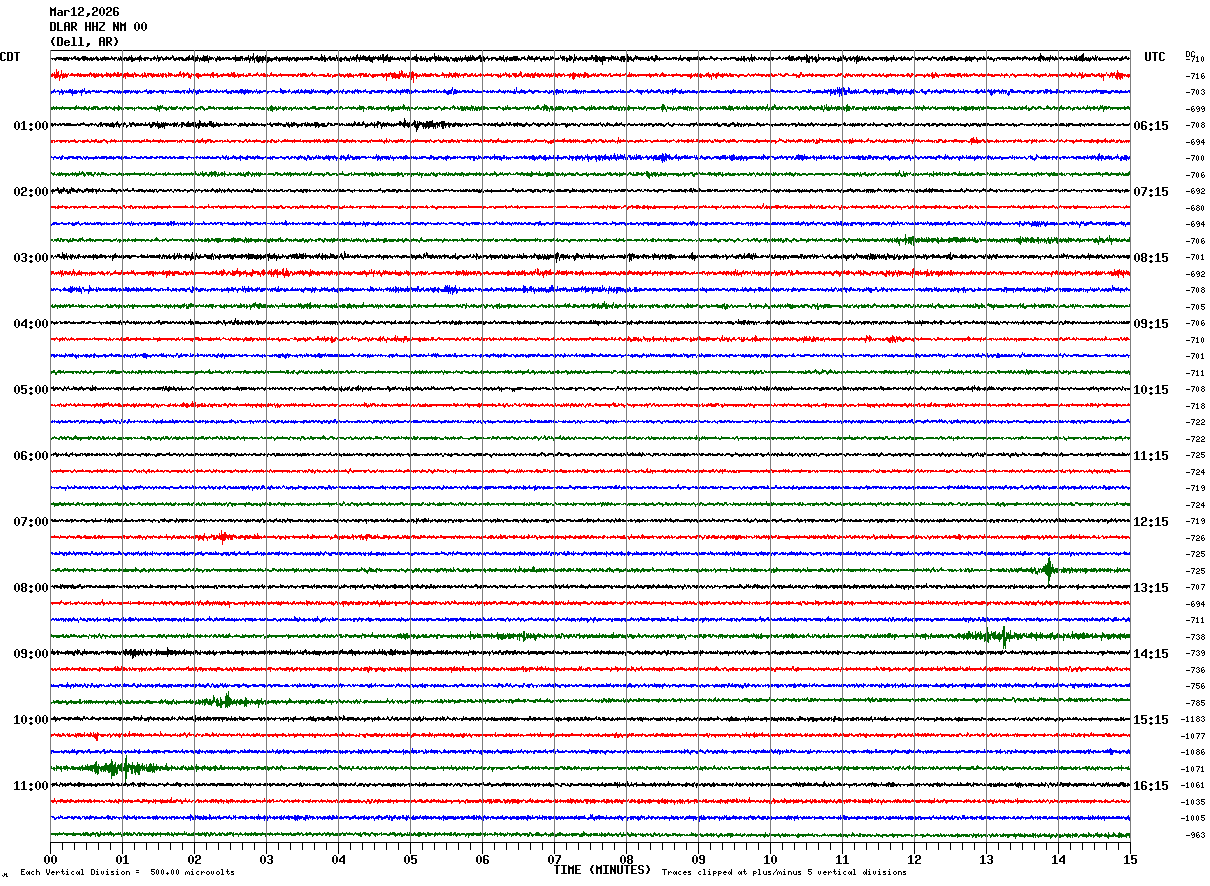Click the (Dell, AR) location text

[x=84, y=42]
